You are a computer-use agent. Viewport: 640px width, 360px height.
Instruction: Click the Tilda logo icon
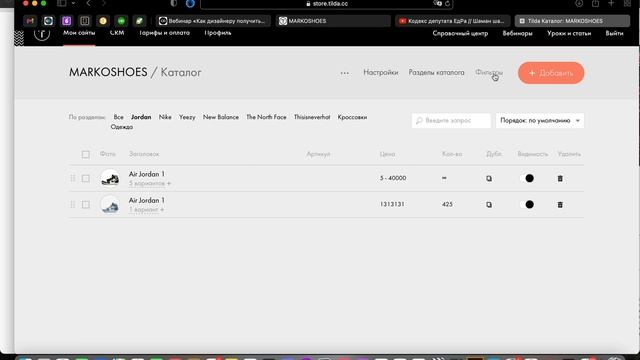pos(42,35)
